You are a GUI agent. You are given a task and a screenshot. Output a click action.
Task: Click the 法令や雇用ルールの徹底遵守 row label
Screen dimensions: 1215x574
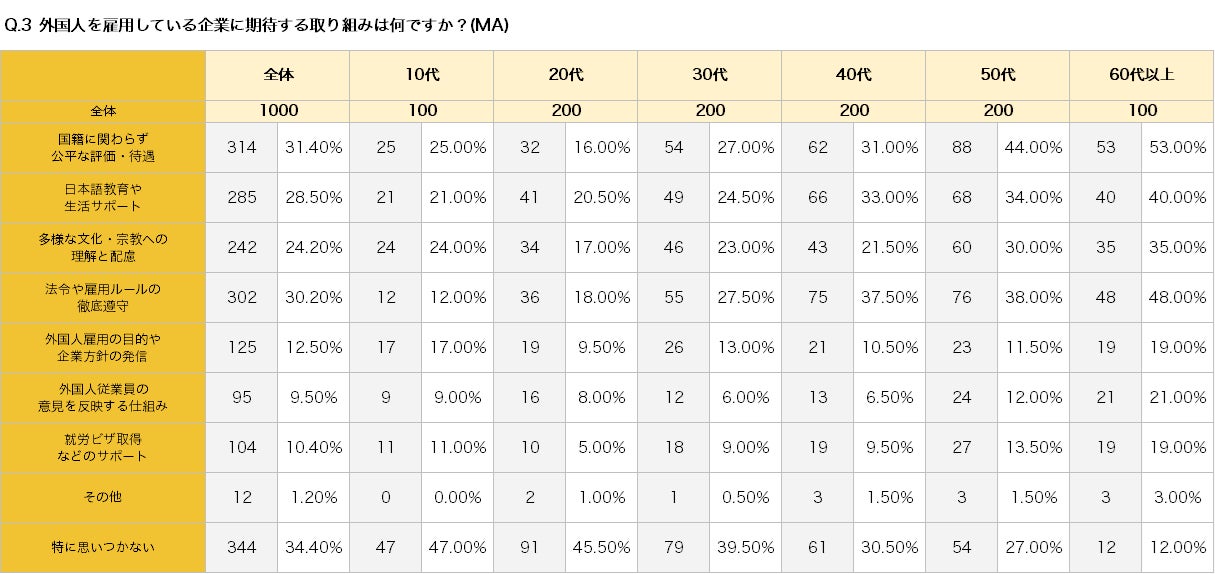(104, 297)
